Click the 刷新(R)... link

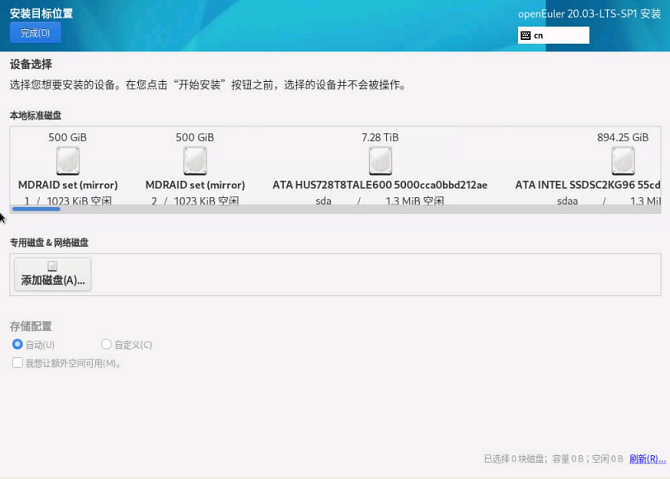[x=647, y=459]
